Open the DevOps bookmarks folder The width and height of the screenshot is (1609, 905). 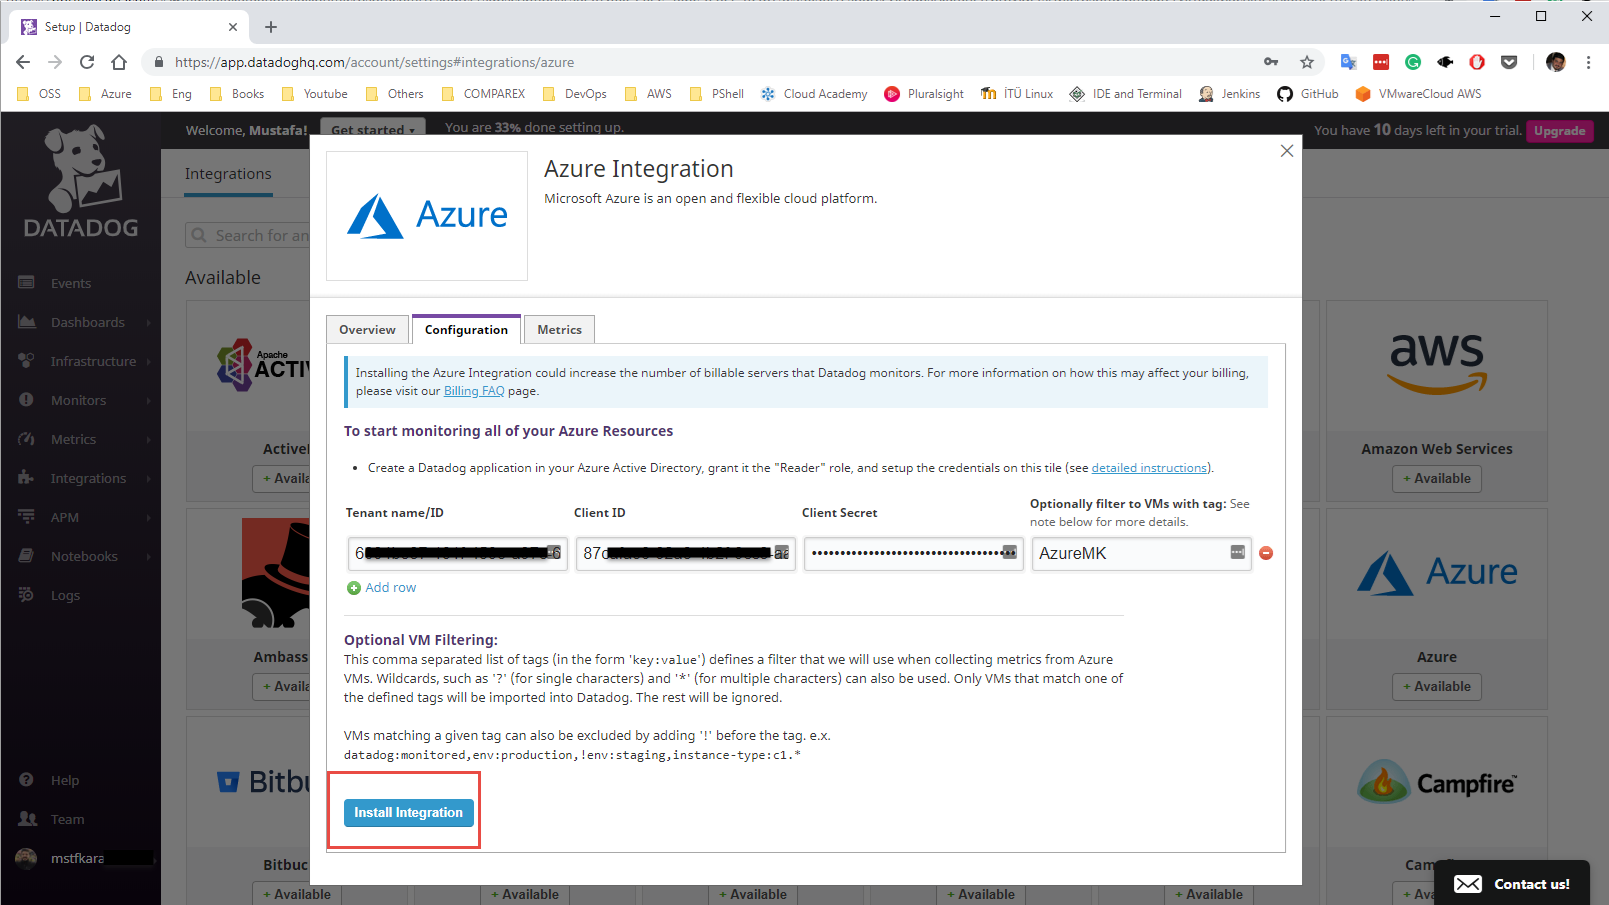tap(575, 94)
